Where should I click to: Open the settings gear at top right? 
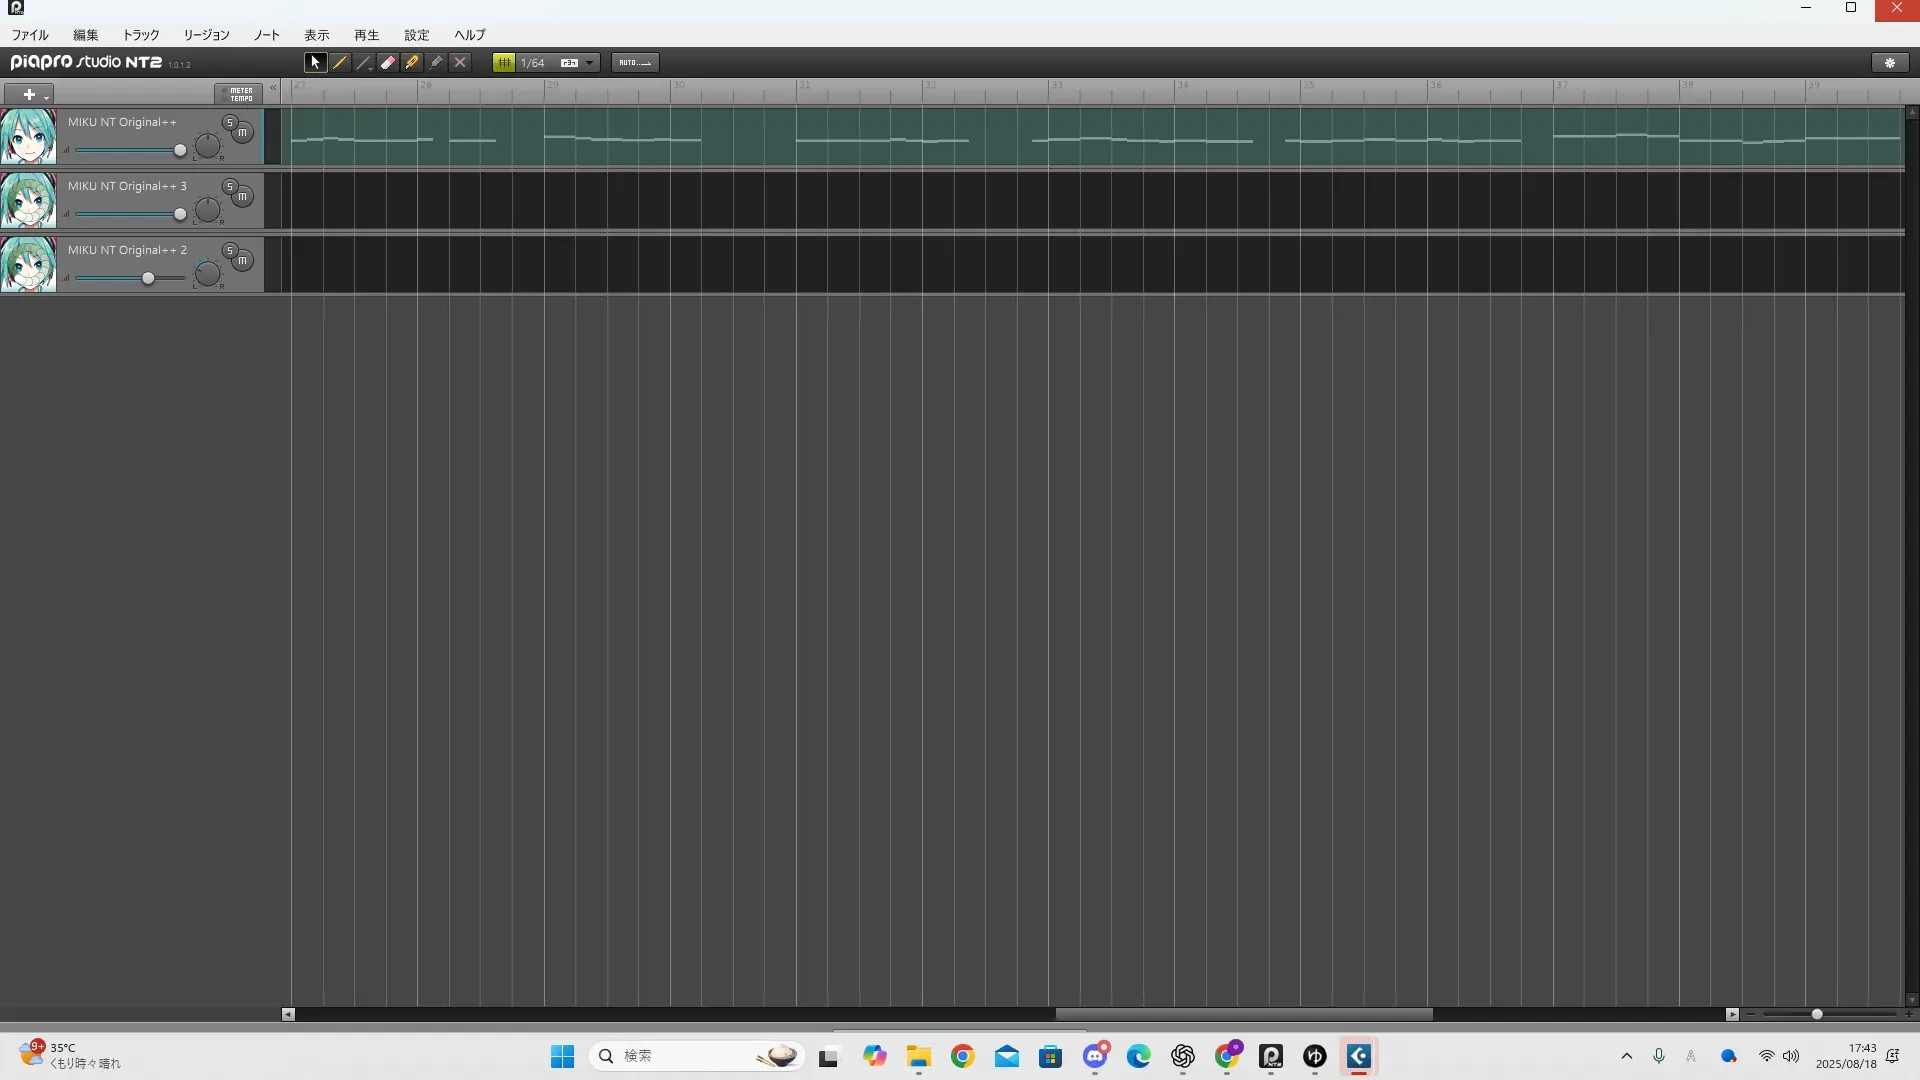click(x=1889, y=62)
